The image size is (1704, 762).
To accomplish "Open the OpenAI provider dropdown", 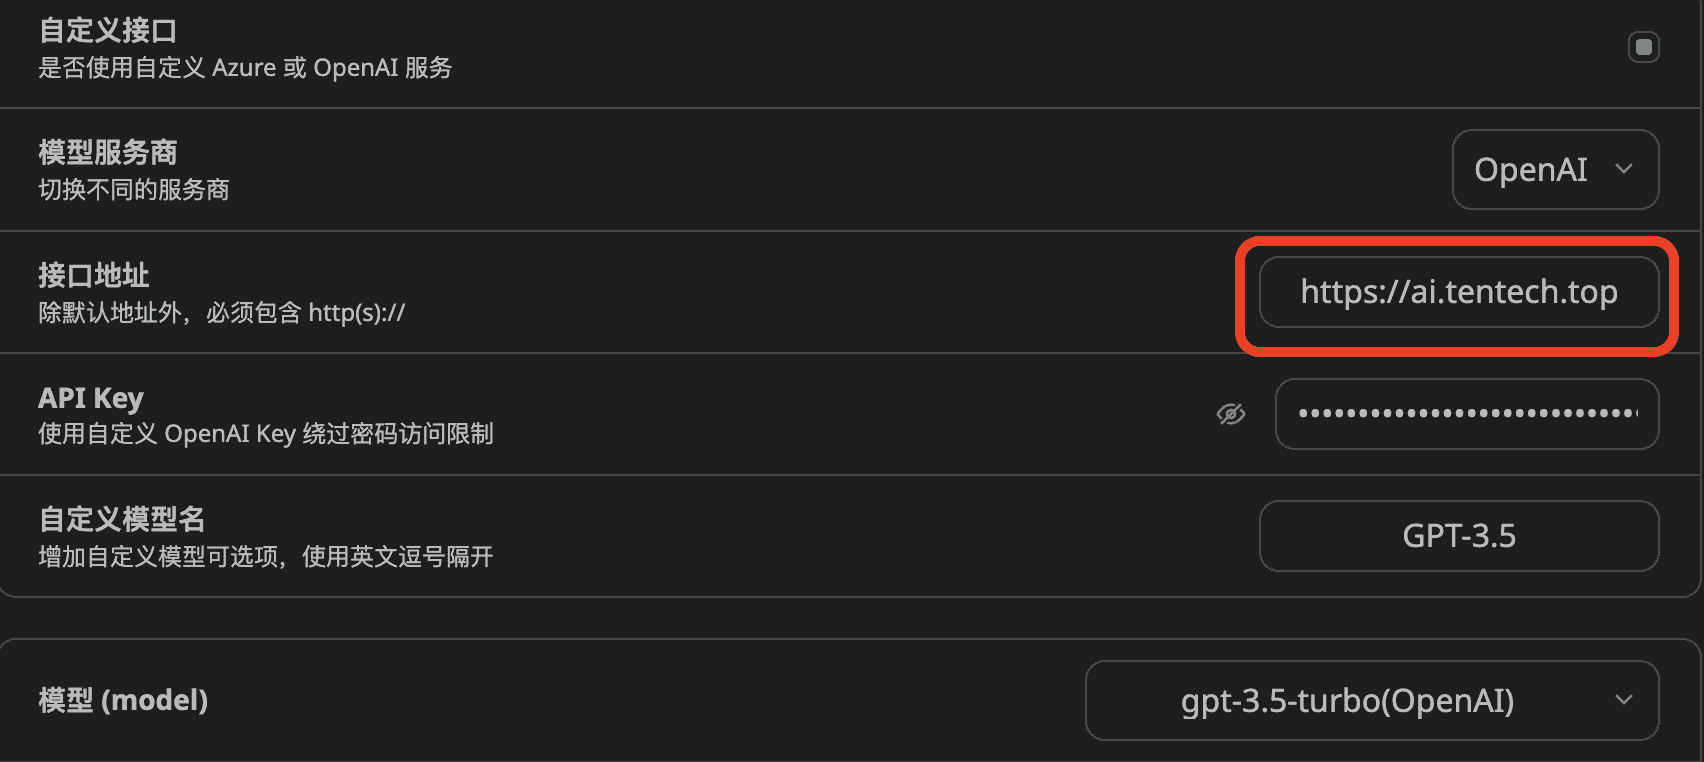I will coord(1531,170).
